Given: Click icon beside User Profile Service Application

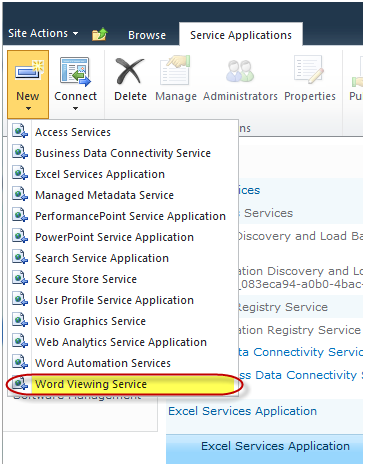Looking at the screenshot, I should pos(20,299).
